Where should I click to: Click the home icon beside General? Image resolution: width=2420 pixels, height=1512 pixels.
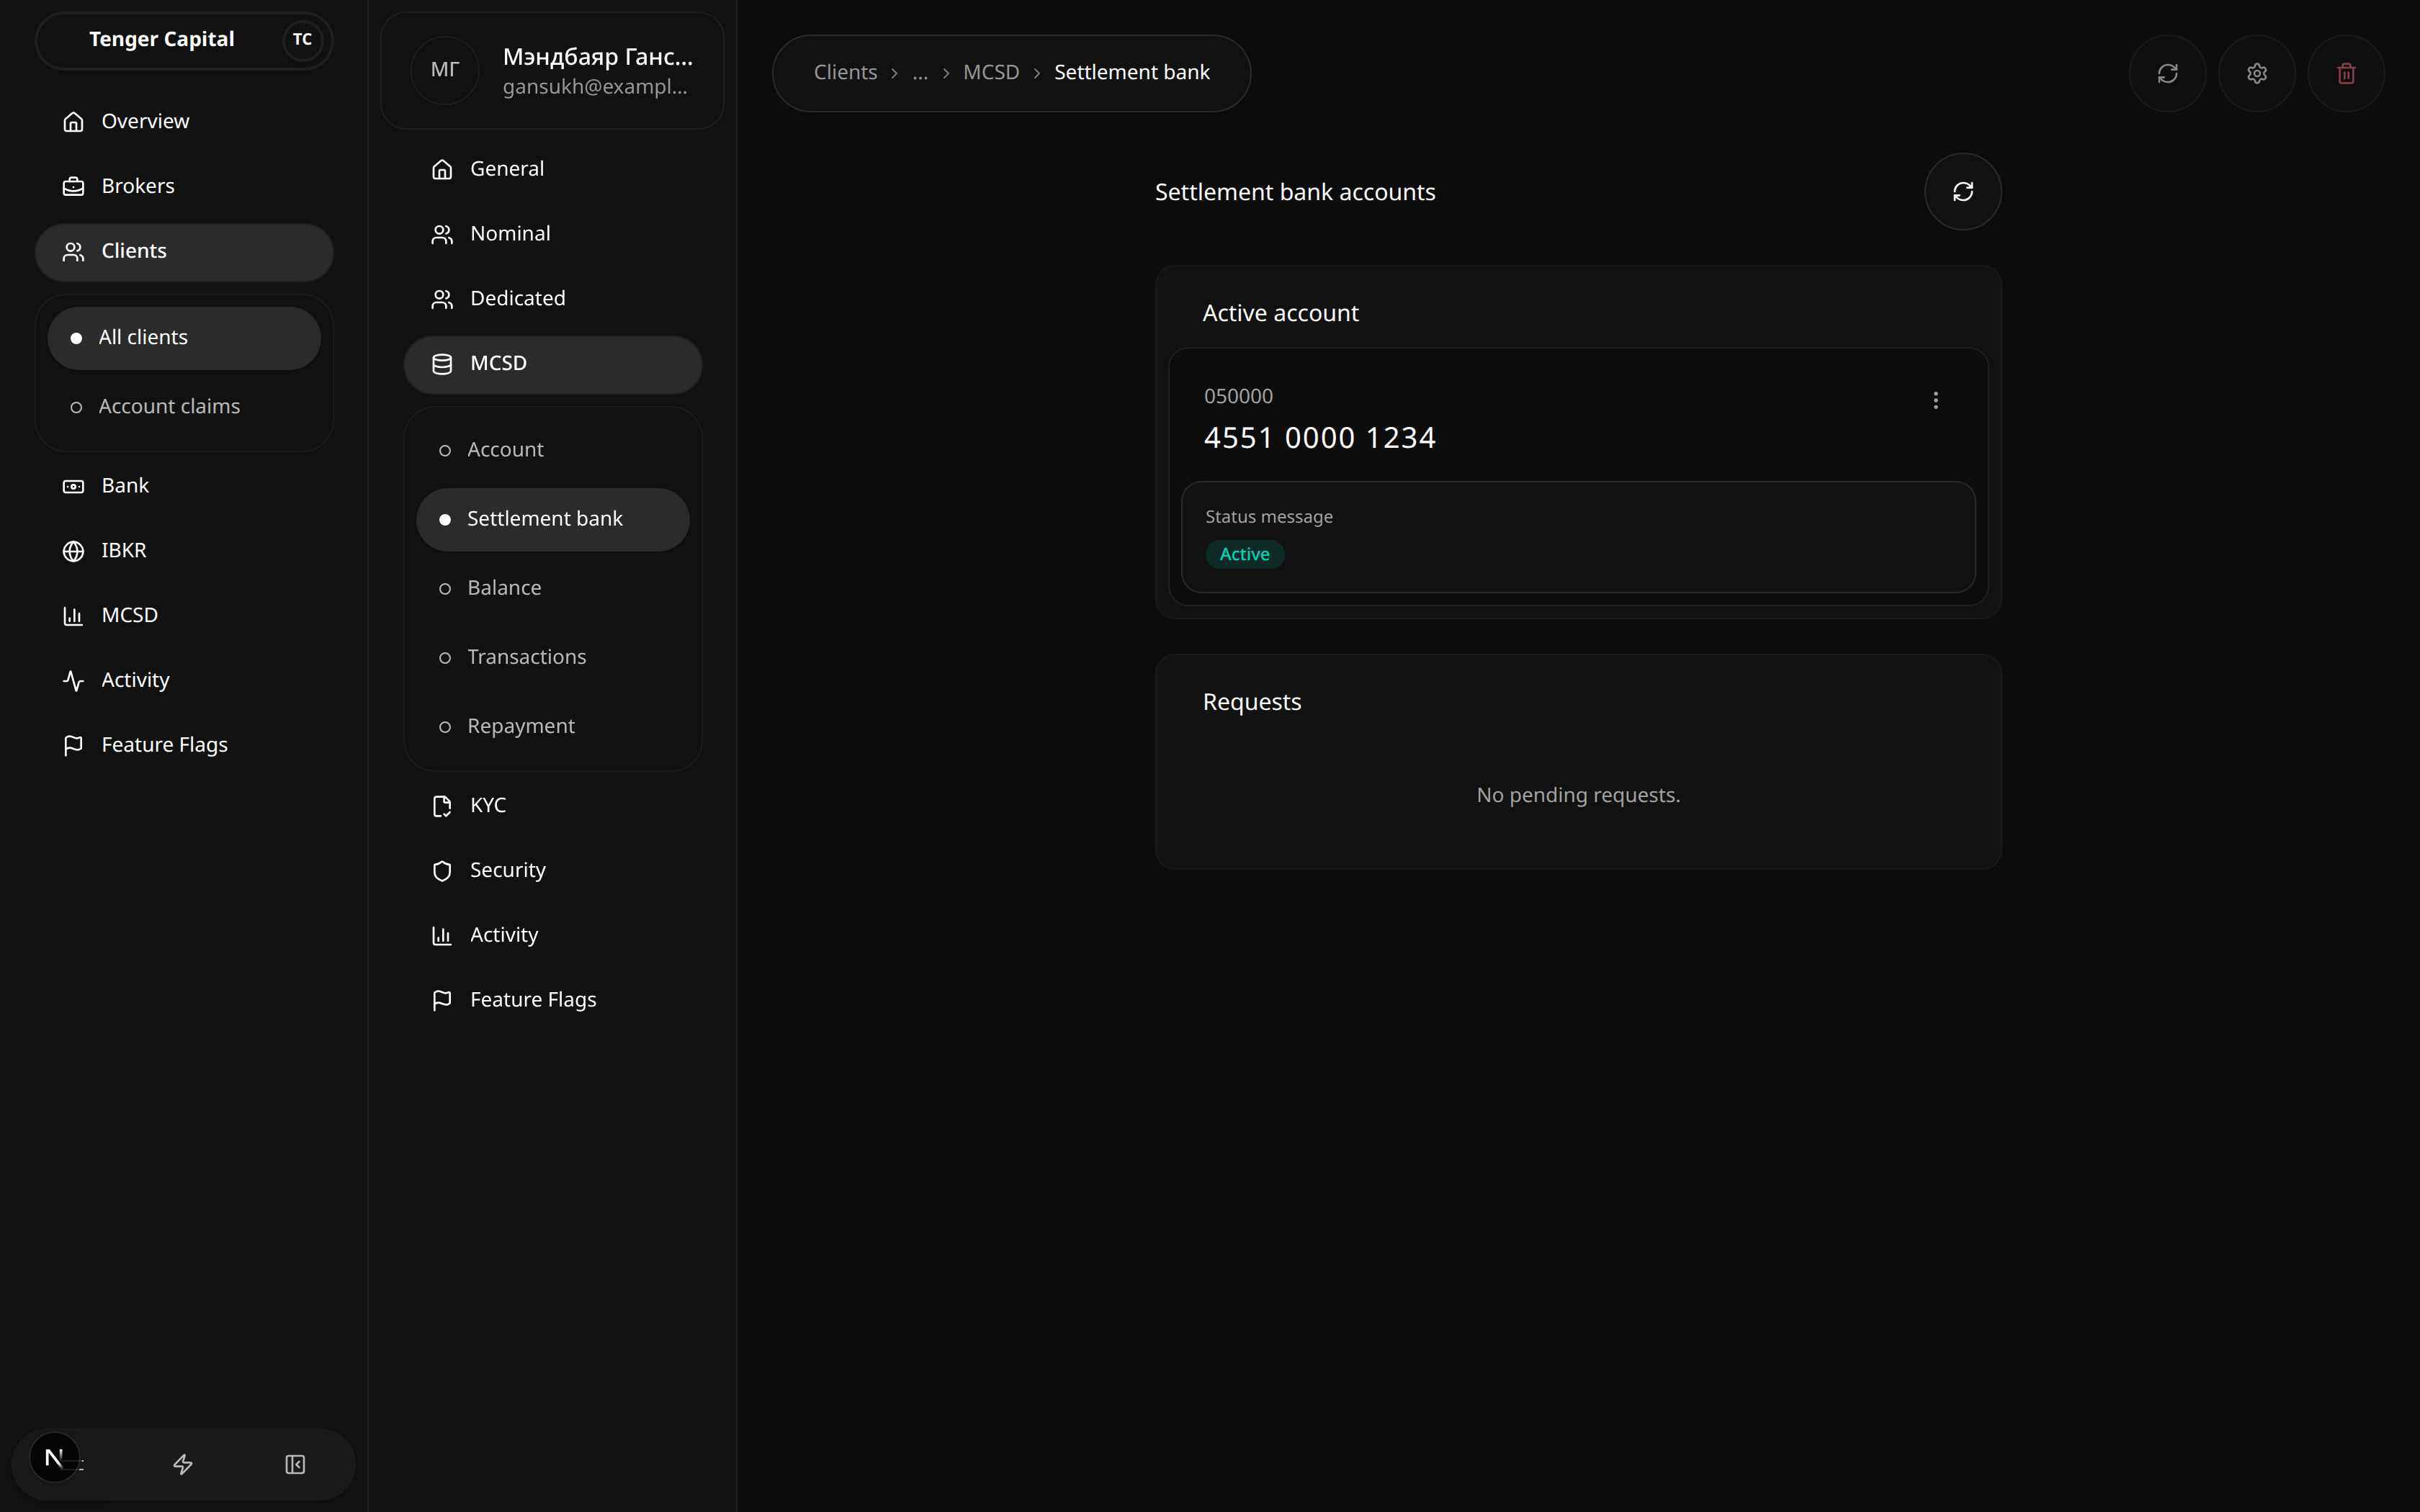tap(442, 170)
